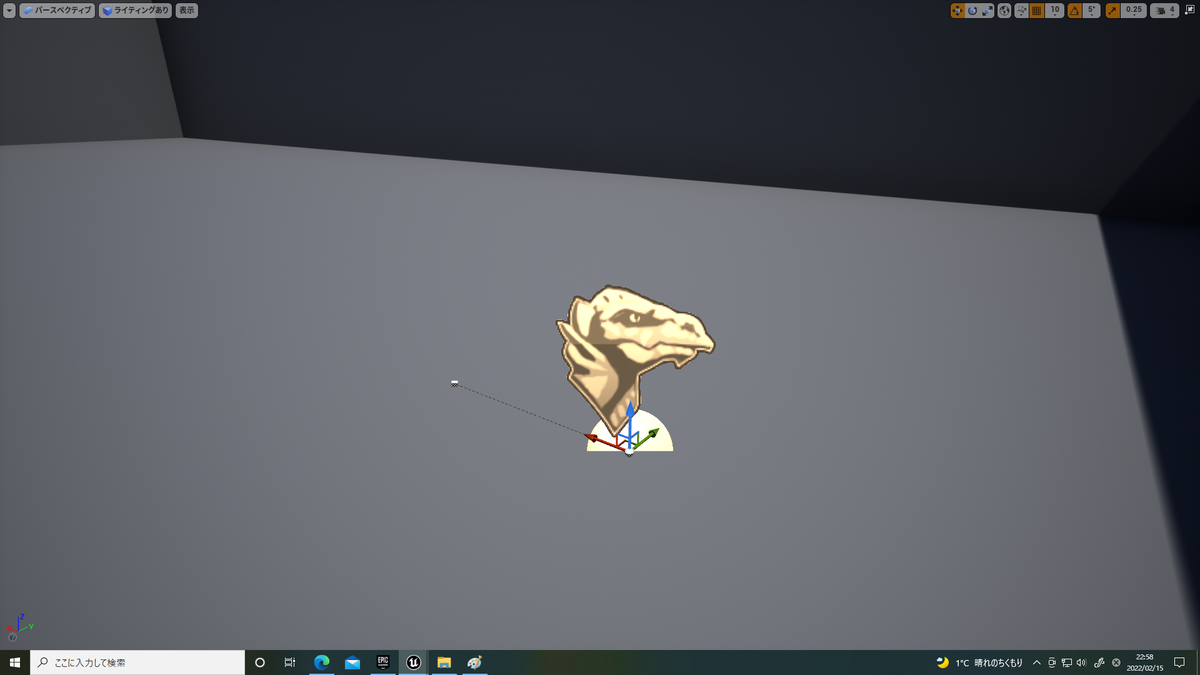This screenshot has width=1200, height=675.
Task: Select the Scale tool
Action: coord(986,9)
